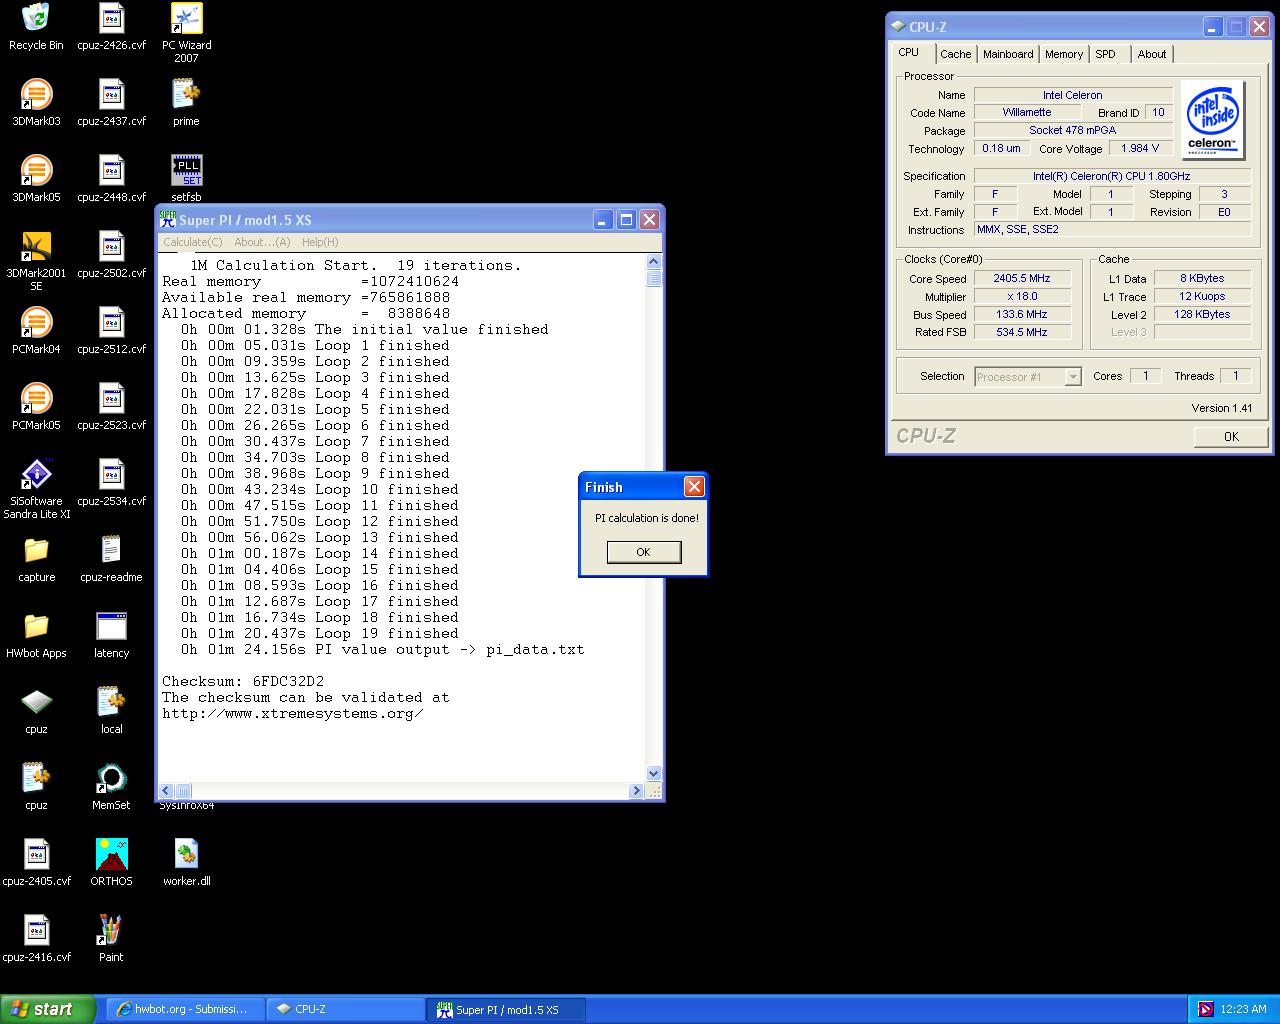Switch to Super PI taskbar button
This screenshot has height=1024, width=1280.
(506, 1010)
